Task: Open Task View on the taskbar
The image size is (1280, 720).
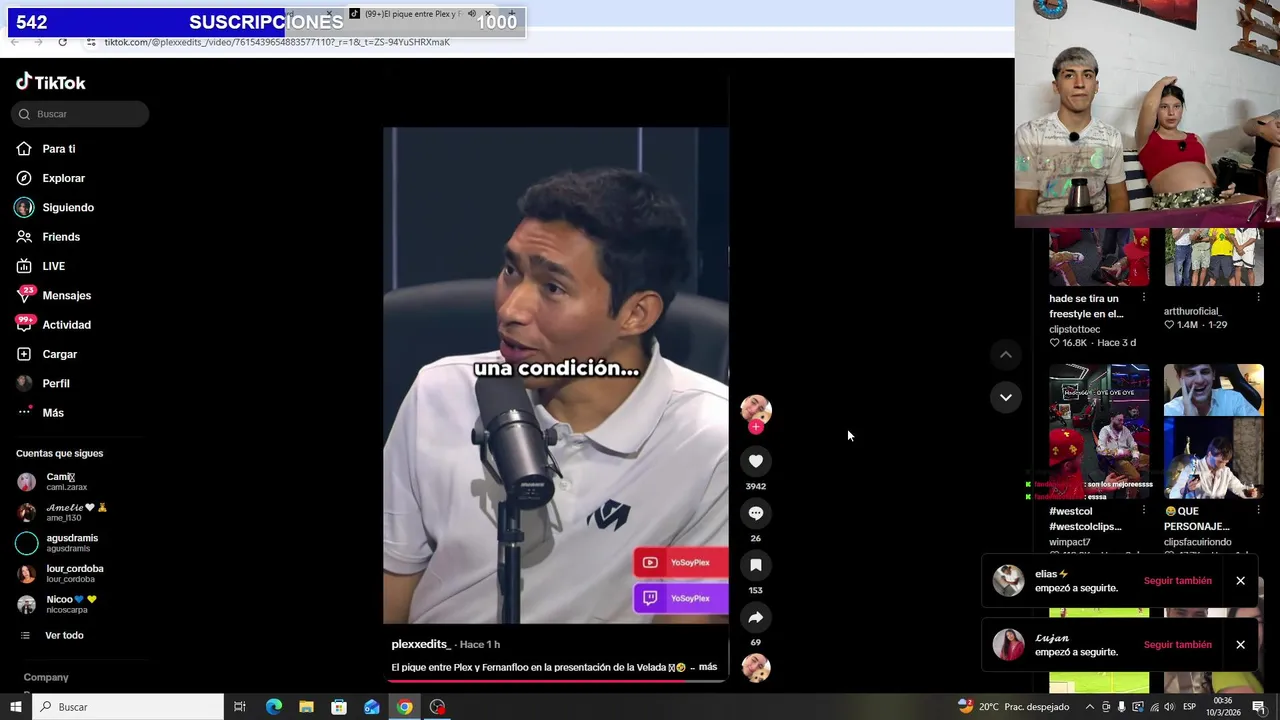Action: pos(240,707)
